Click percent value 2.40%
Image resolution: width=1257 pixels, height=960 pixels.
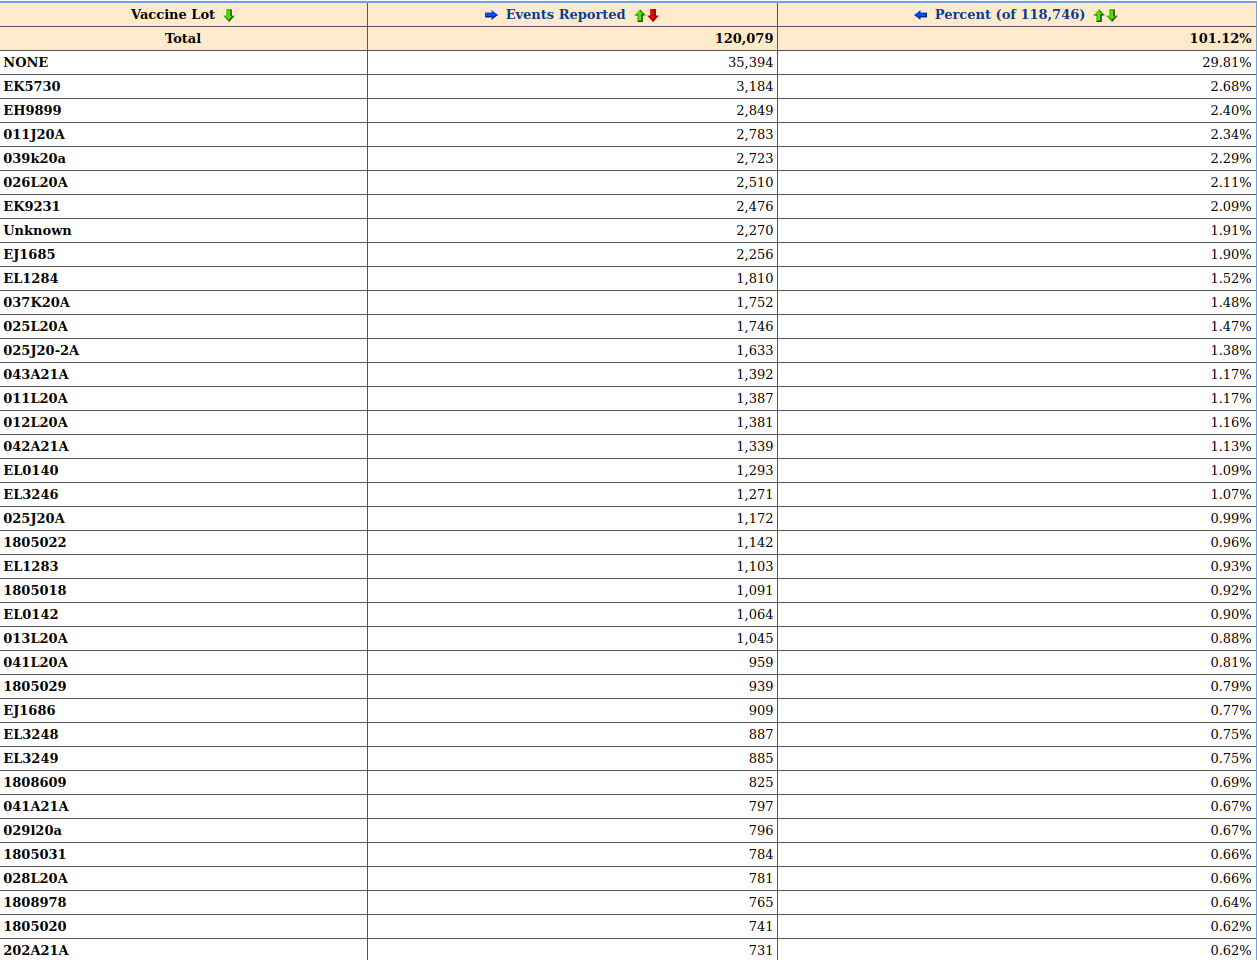(1231, 110)
